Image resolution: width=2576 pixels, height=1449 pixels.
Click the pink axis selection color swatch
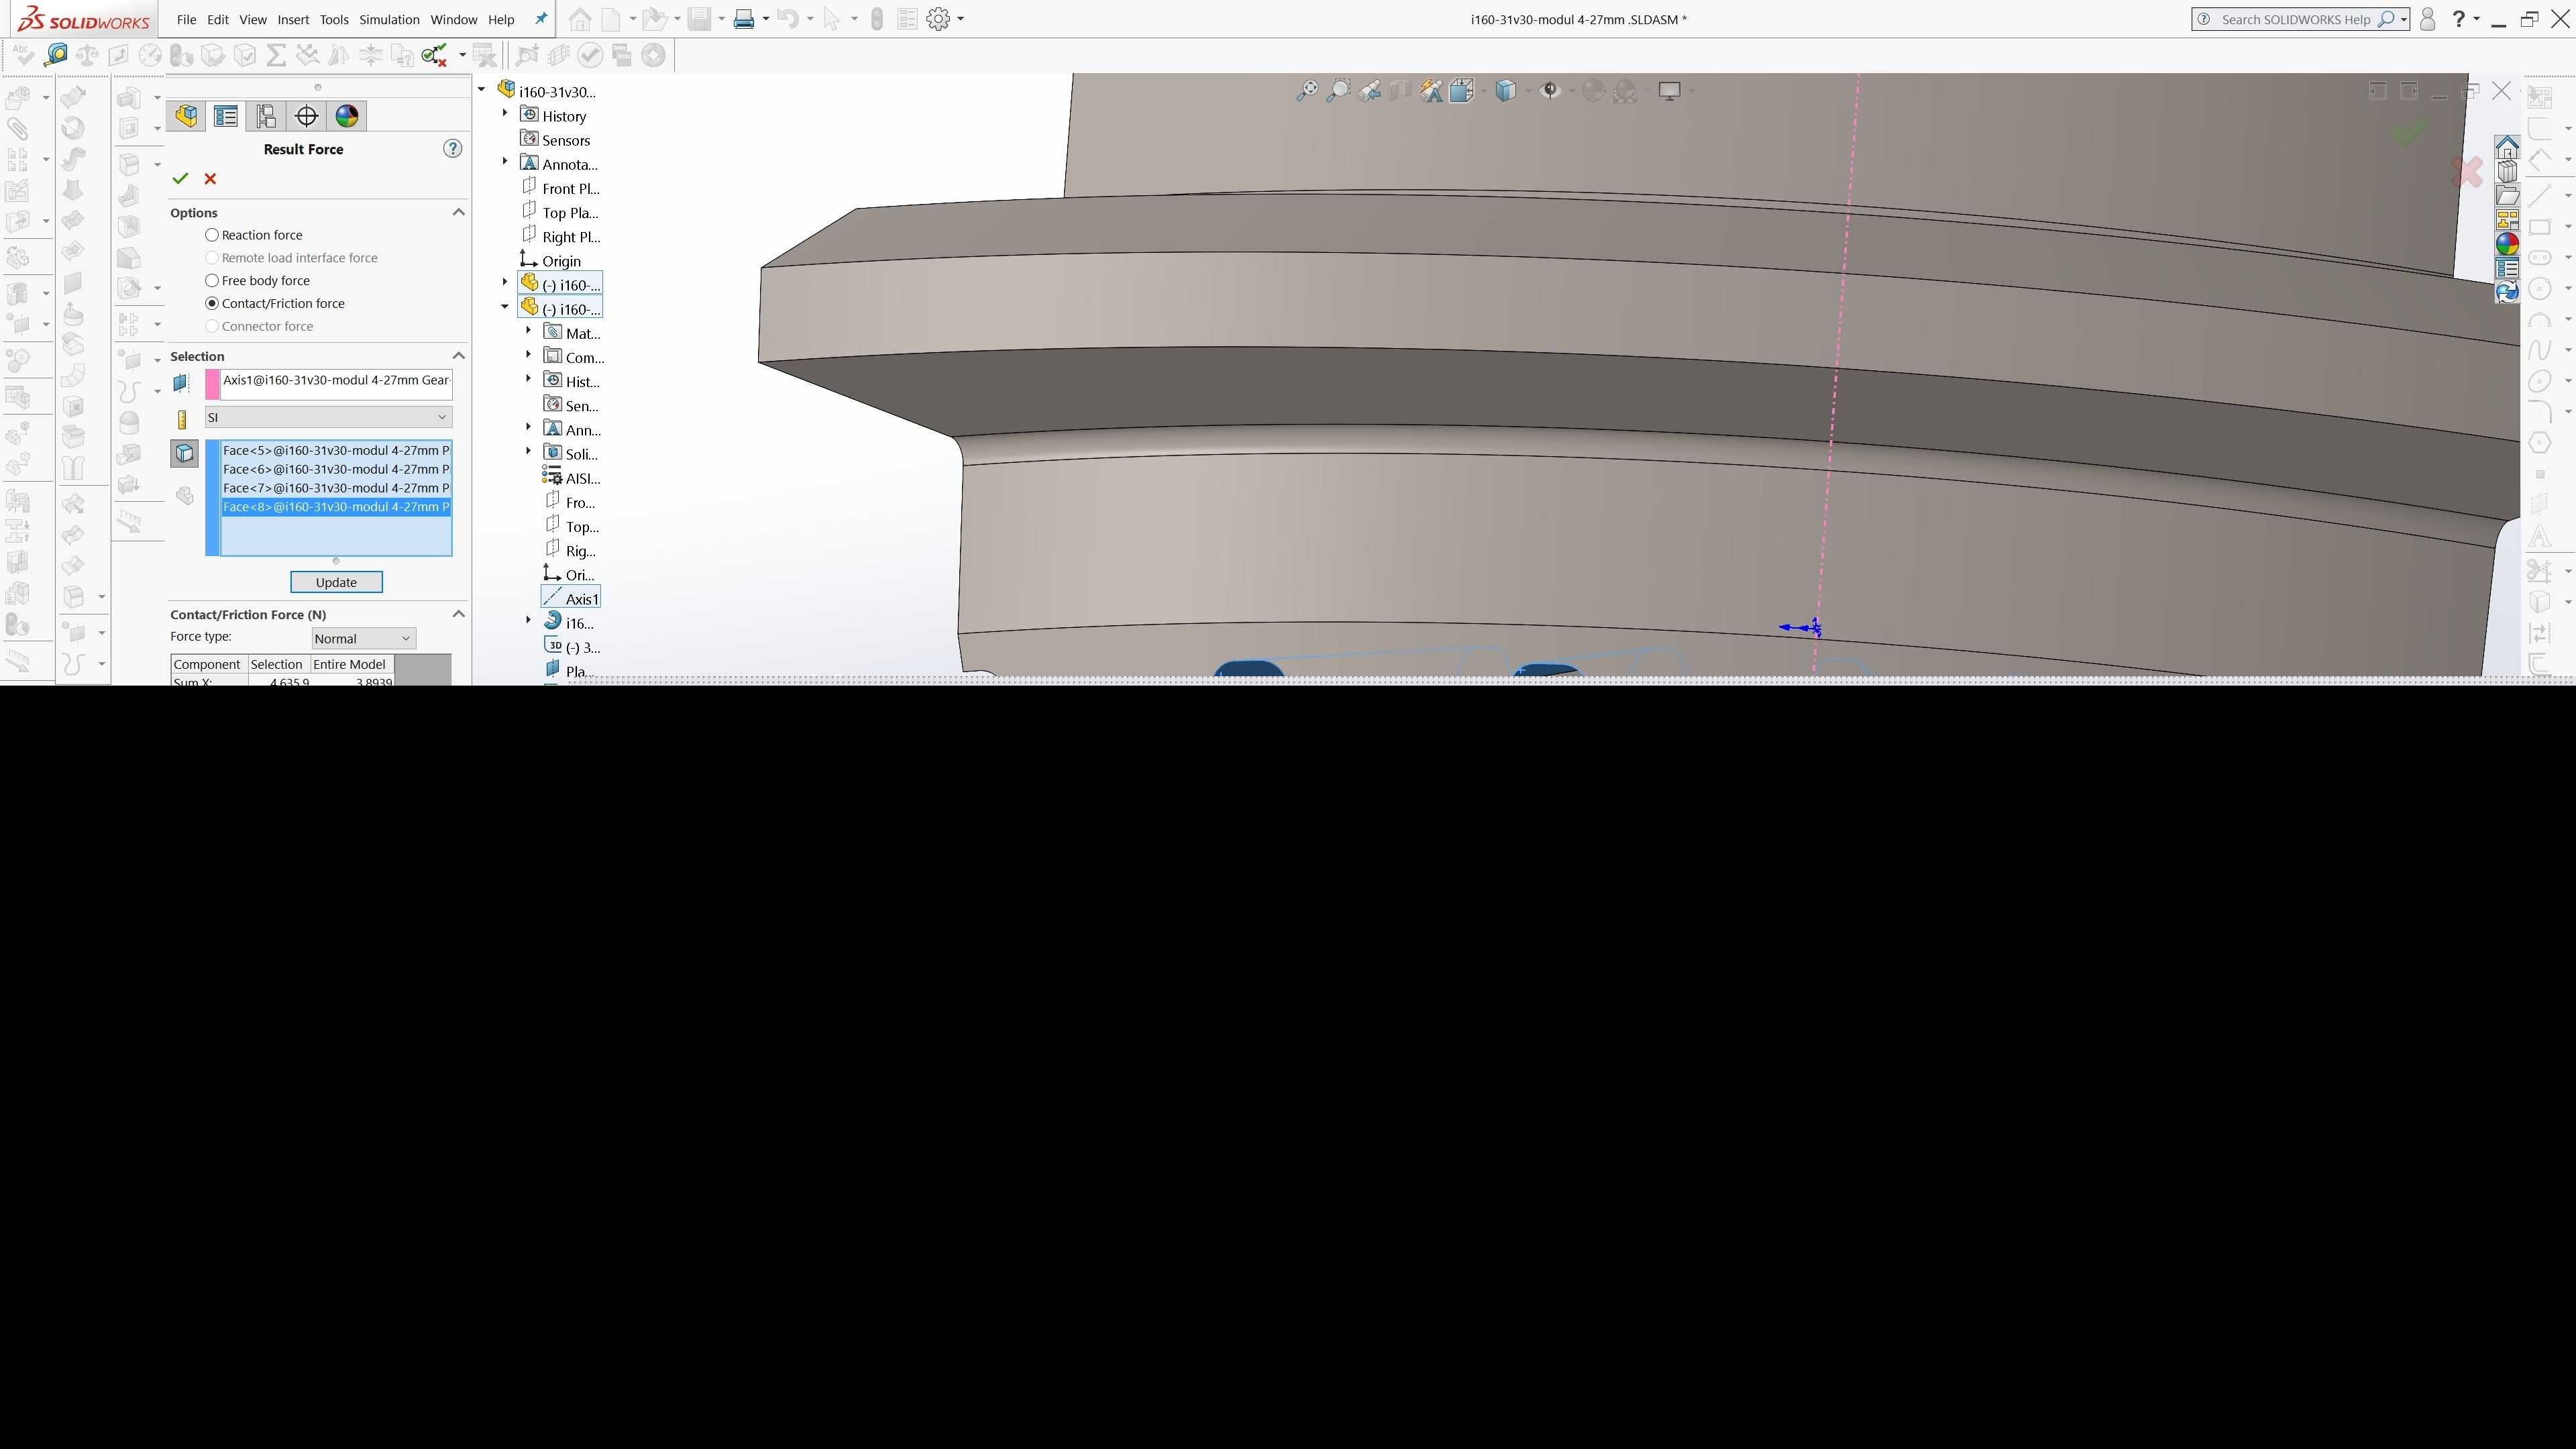click(x=212, y=385)
